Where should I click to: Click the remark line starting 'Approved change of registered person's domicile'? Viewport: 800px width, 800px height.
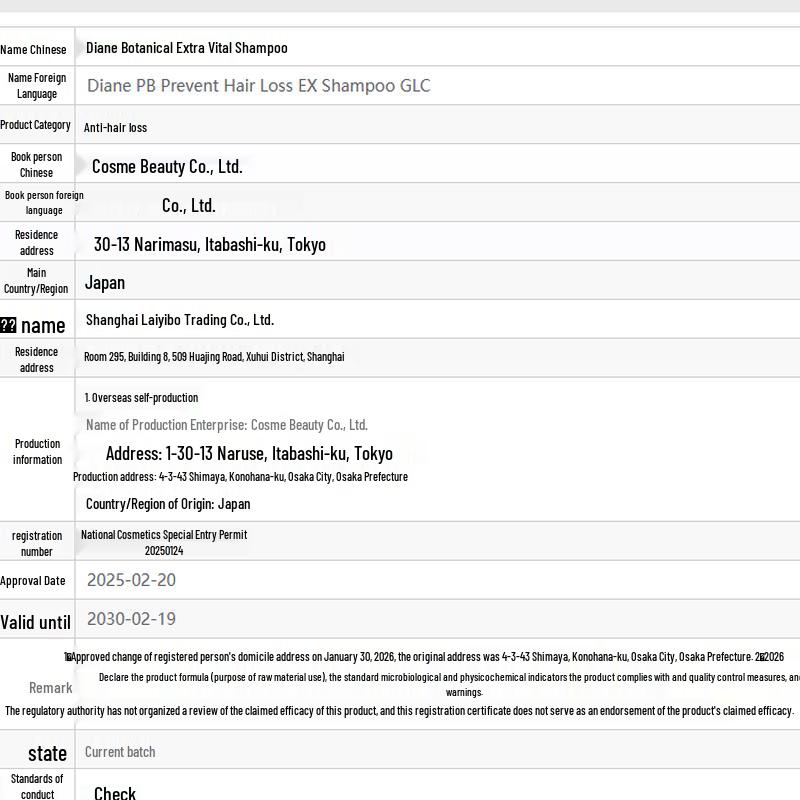pos(424,657)
